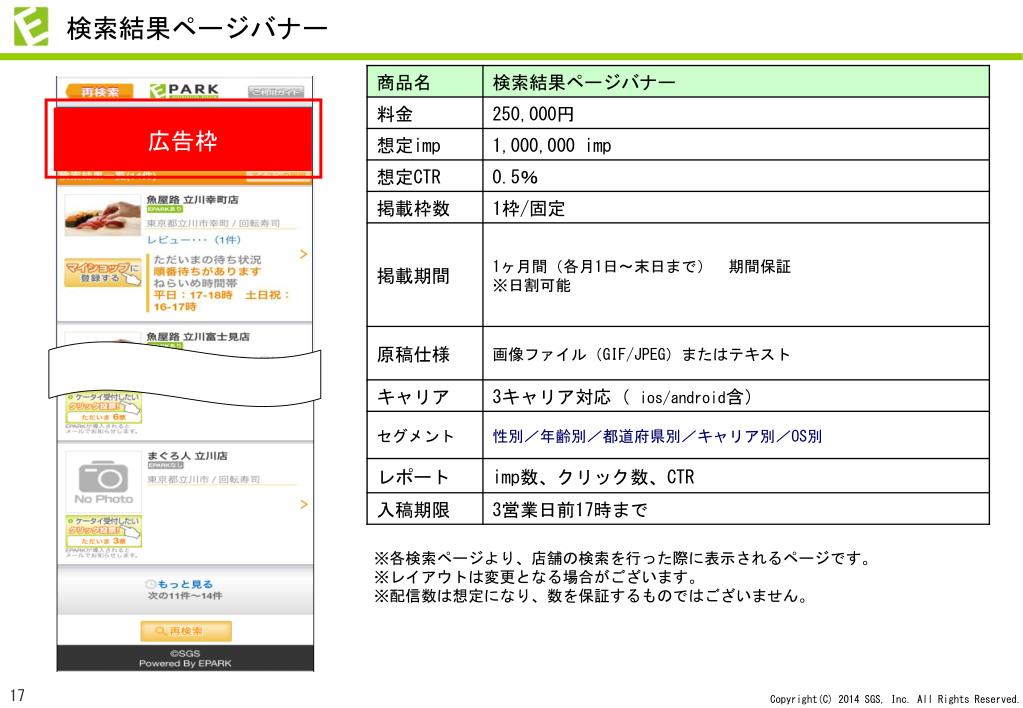Screen dimensions: 1023x708
Task: Click the 商品名 table header cell
Action: (425, 82)
